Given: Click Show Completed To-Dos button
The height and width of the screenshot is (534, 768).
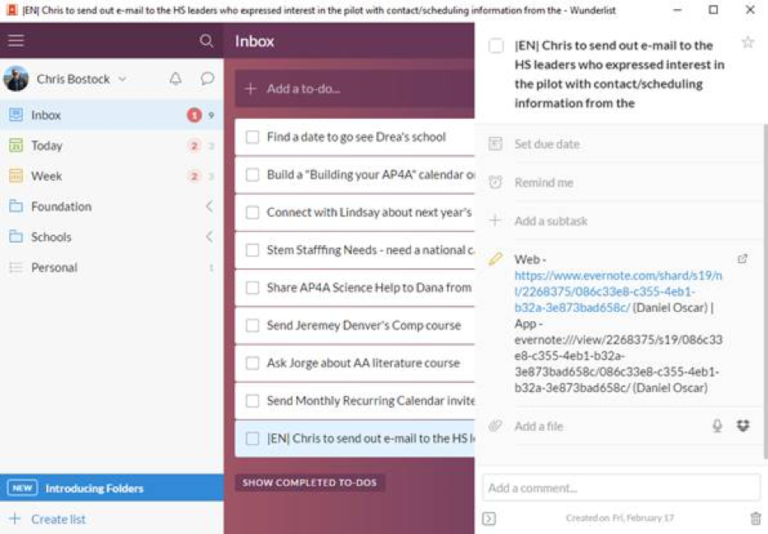Looking at the screenshot, I should pos(310,483).
